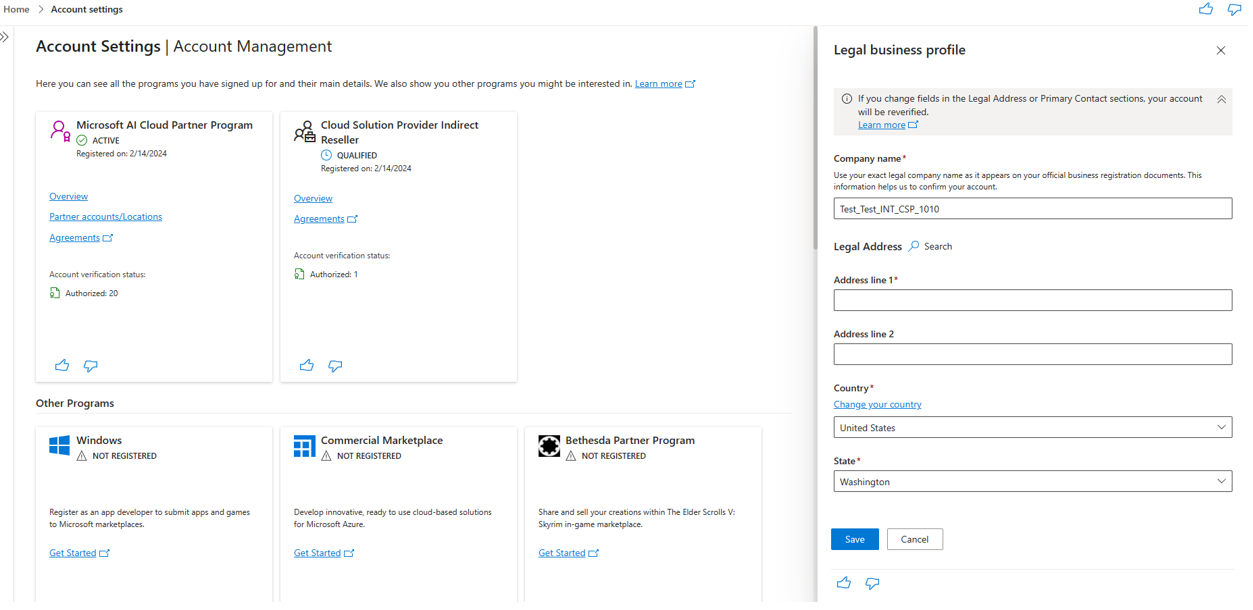Like the Microsoft AI Cloud Partner Program card
This screenshot has width=1253, height=610.
tap(62, 366)
